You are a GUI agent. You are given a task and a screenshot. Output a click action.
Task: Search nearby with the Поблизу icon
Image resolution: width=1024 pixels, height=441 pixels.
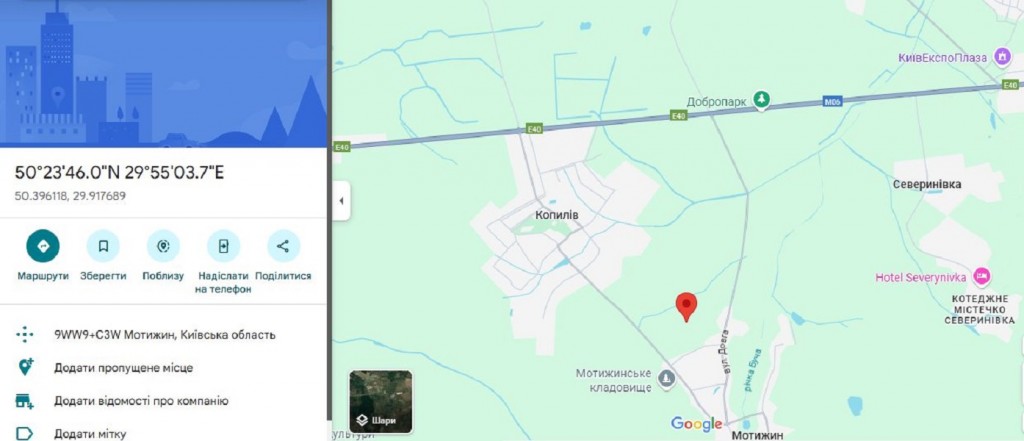pos(163,246)
